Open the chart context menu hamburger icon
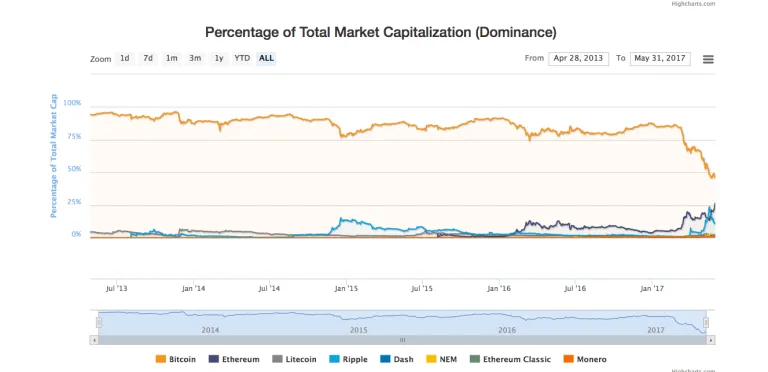The image size is (768, 372). (708, 59)
